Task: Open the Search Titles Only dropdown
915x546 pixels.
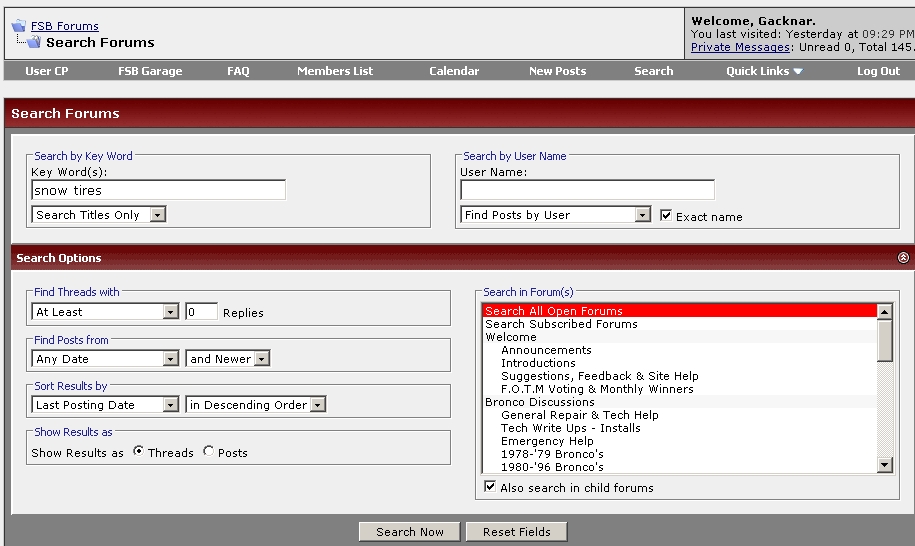Action: [x=99, y=215]
